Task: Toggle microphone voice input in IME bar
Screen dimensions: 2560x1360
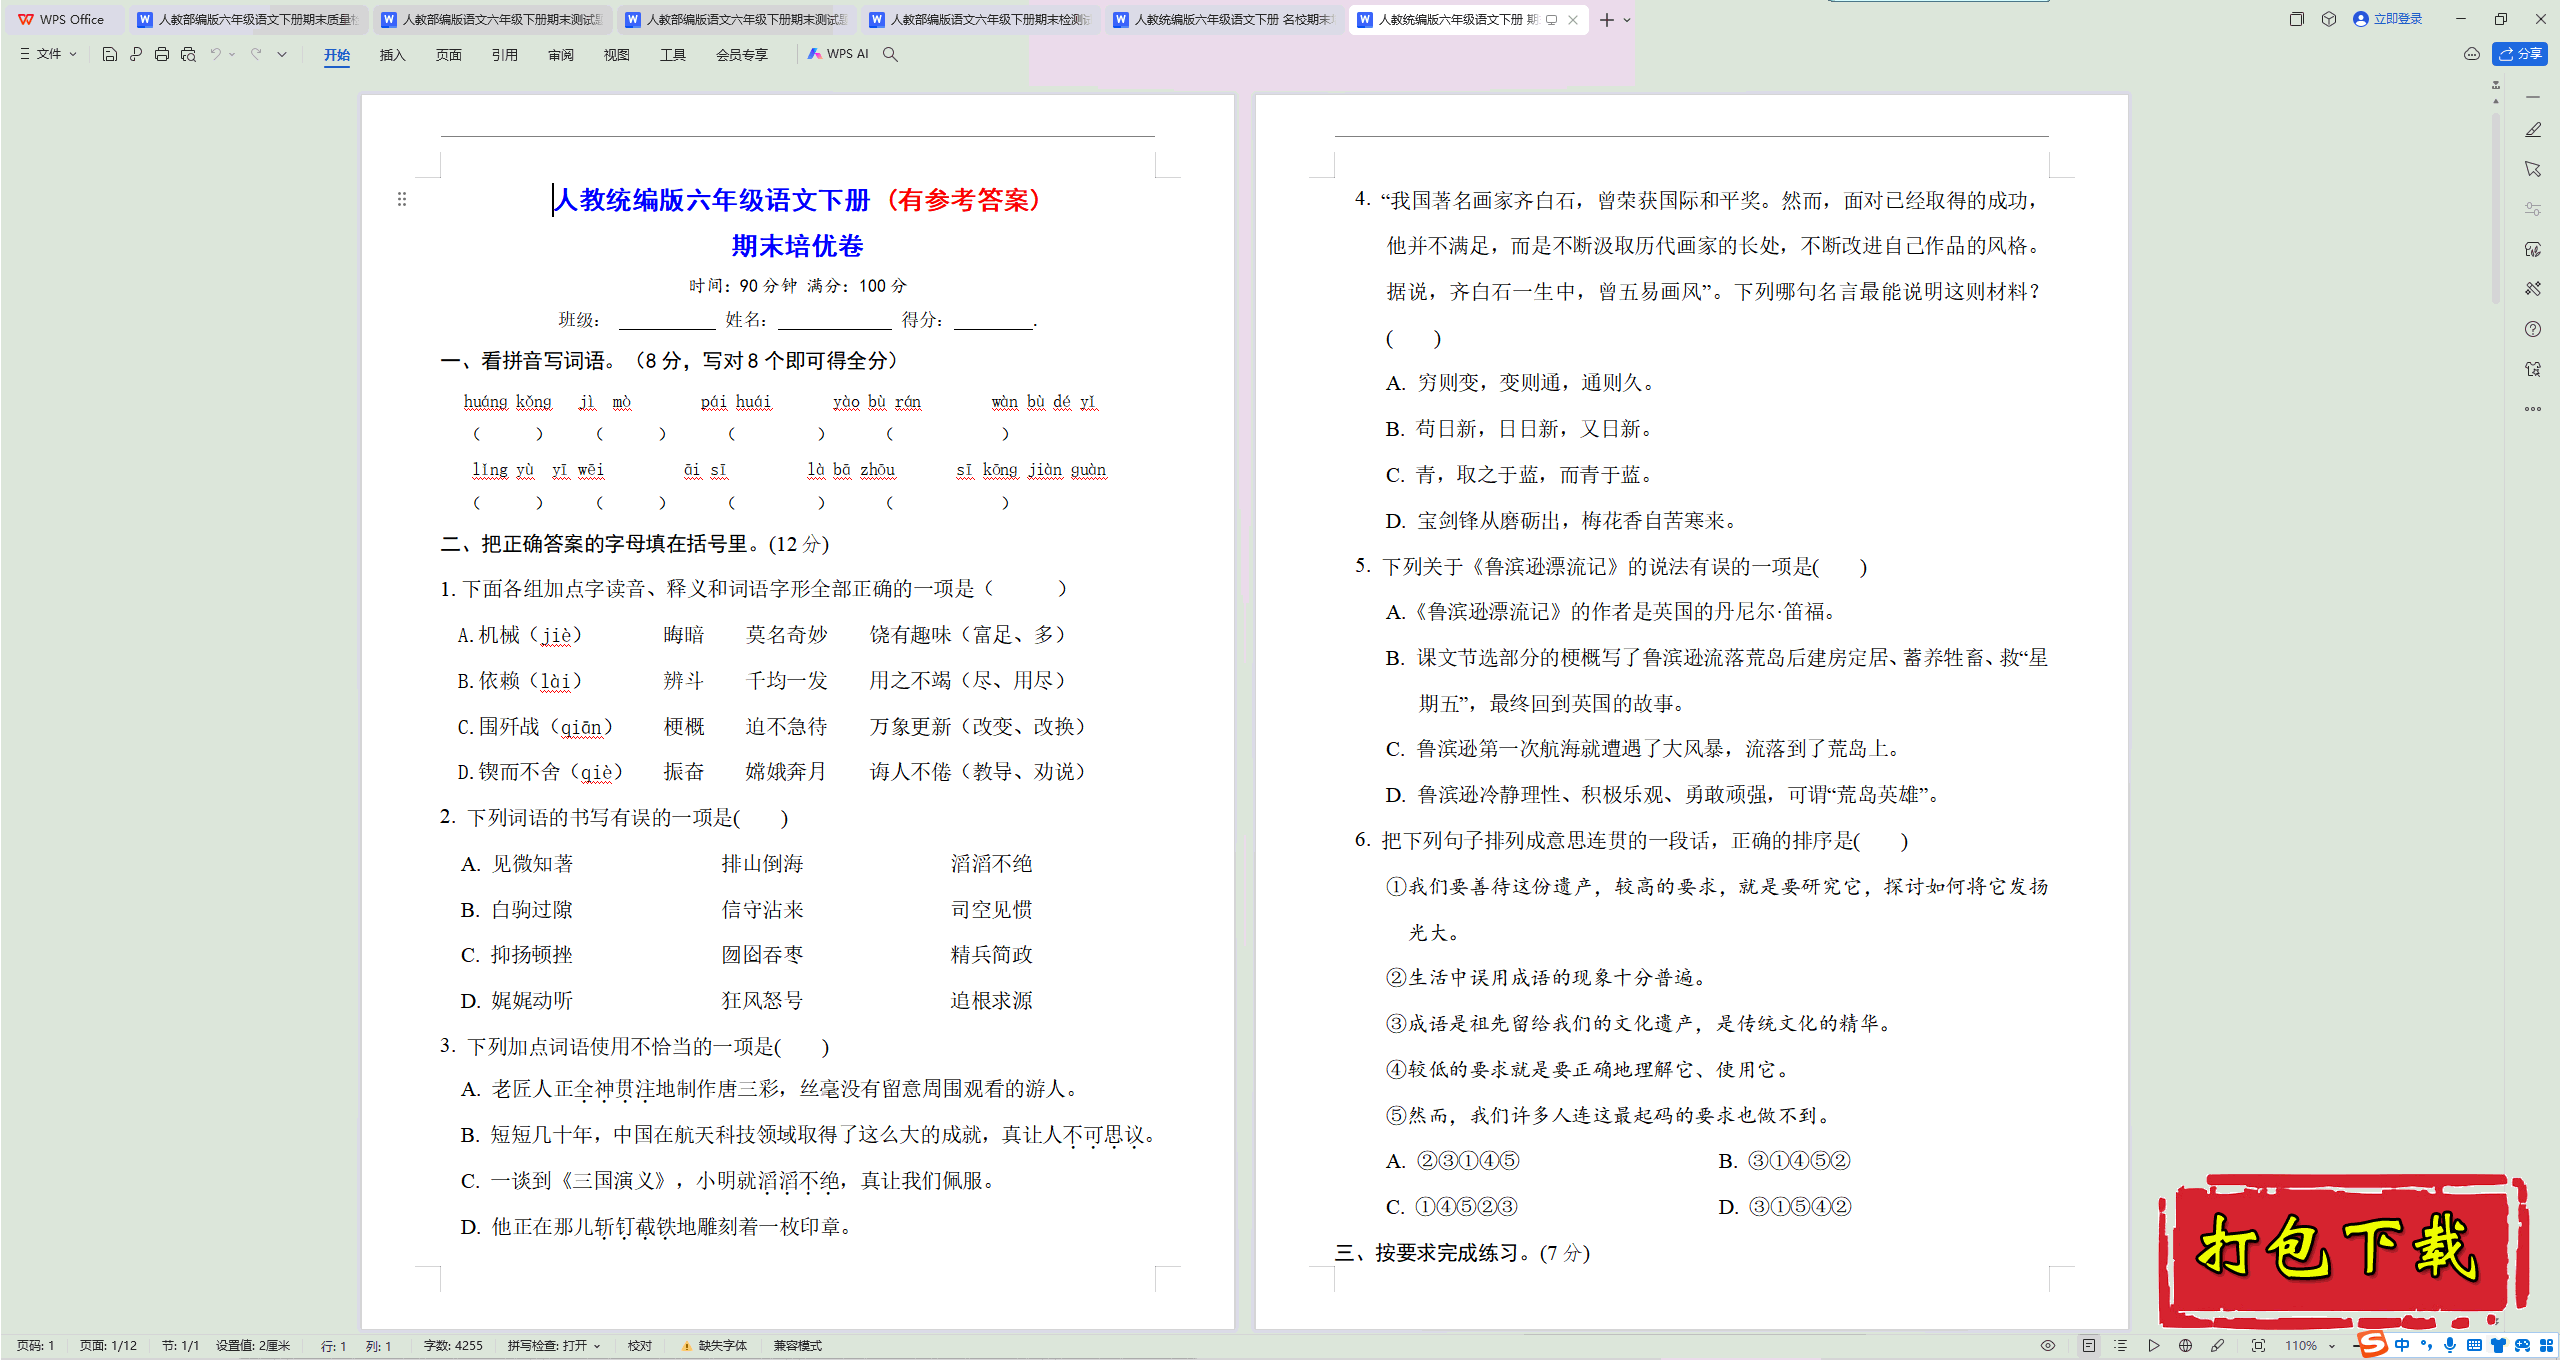Action: pos(2450,1345)
